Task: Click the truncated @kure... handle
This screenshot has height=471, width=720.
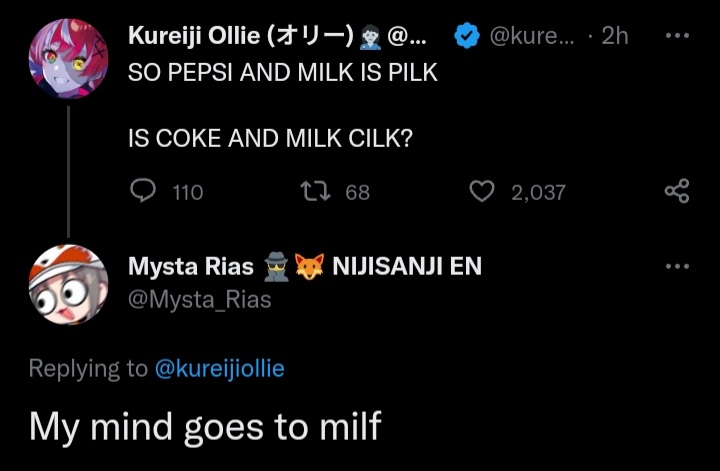Action: (529, 35)
